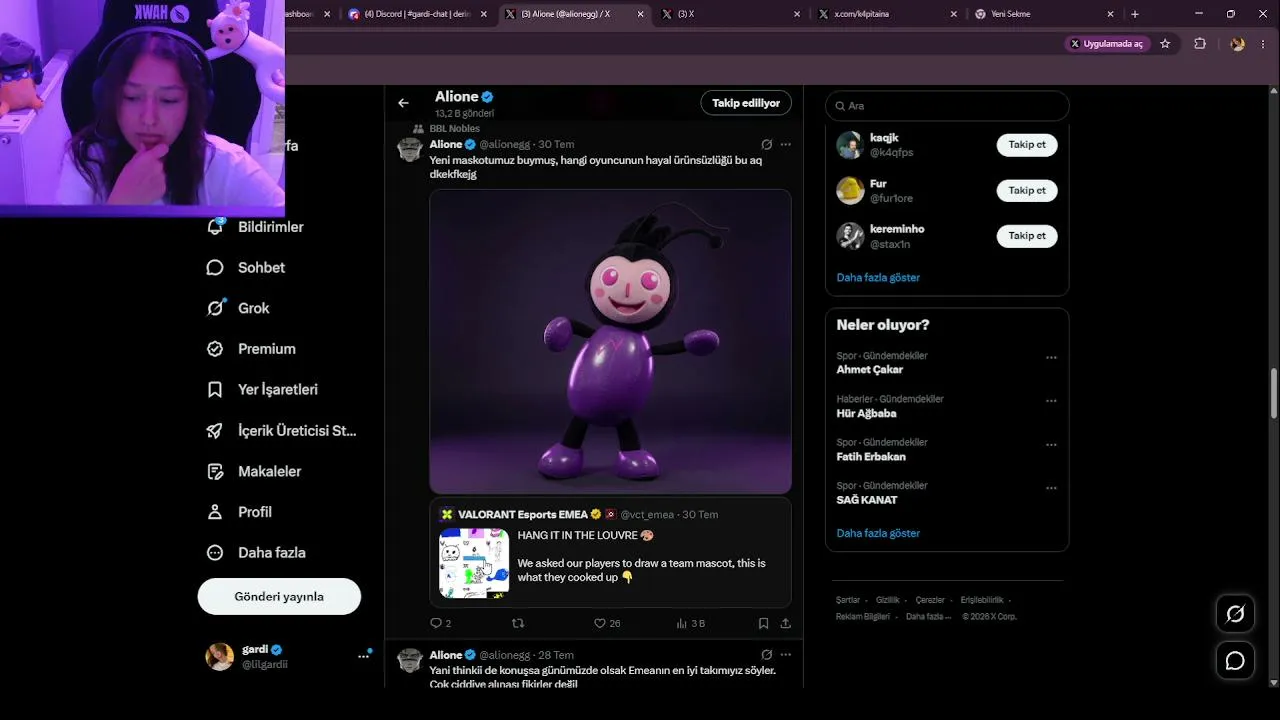1280x720 pixels.
Task: Follow kaqjk with Takip et
Action: pos(1027,145)
